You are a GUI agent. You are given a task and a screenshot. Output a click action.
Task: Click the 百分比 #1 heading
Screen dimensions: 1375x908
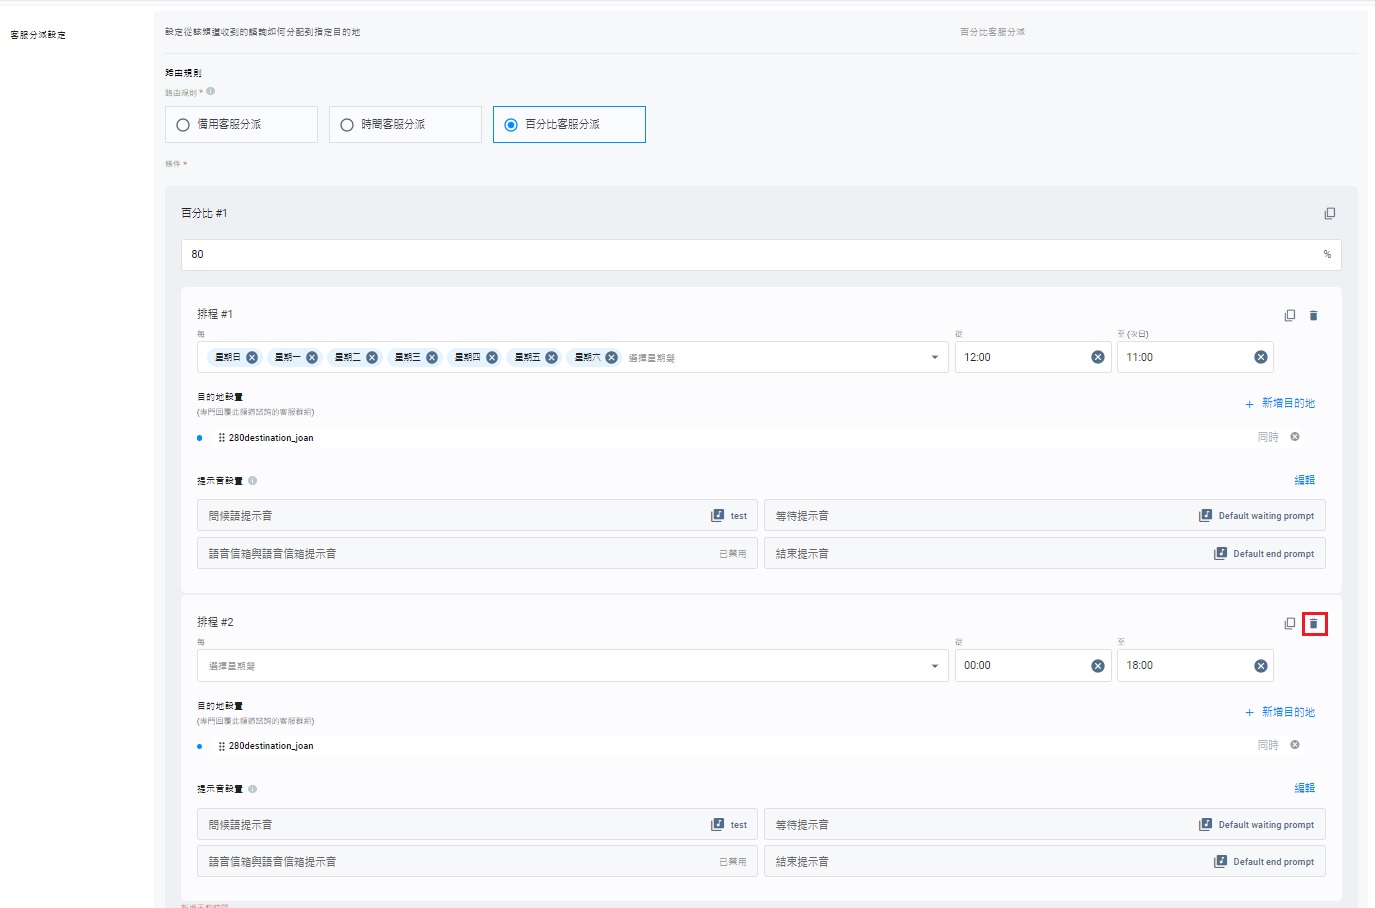(204, 213)
